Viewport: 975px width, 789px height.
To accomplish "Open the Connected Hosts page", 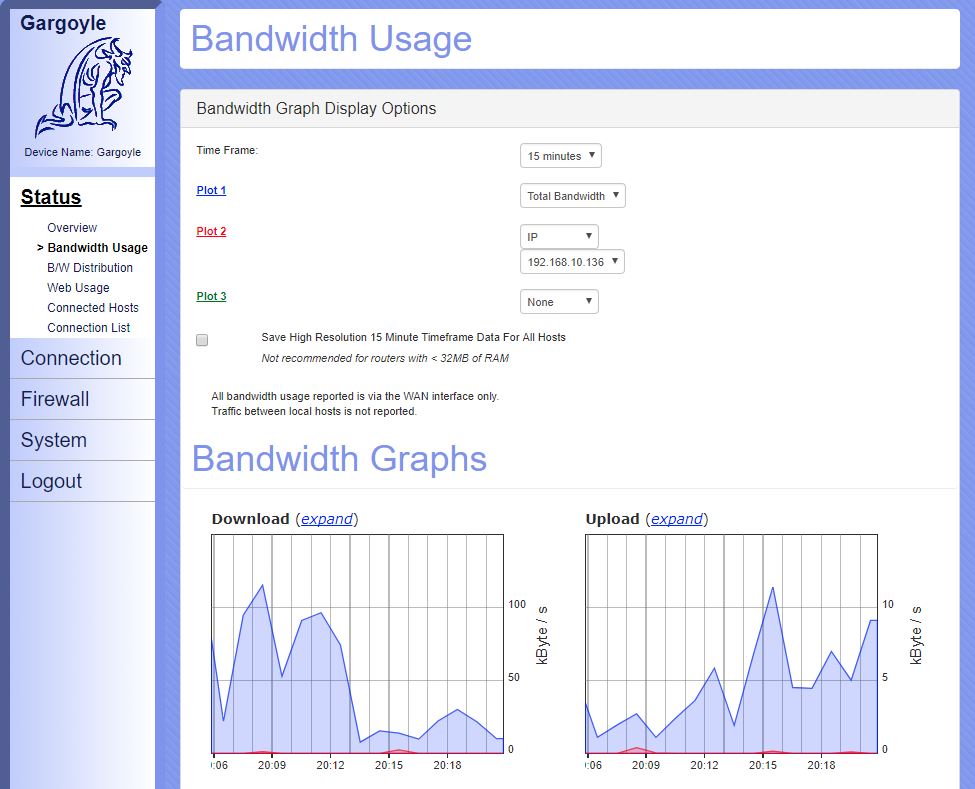I will pos(93,308).
